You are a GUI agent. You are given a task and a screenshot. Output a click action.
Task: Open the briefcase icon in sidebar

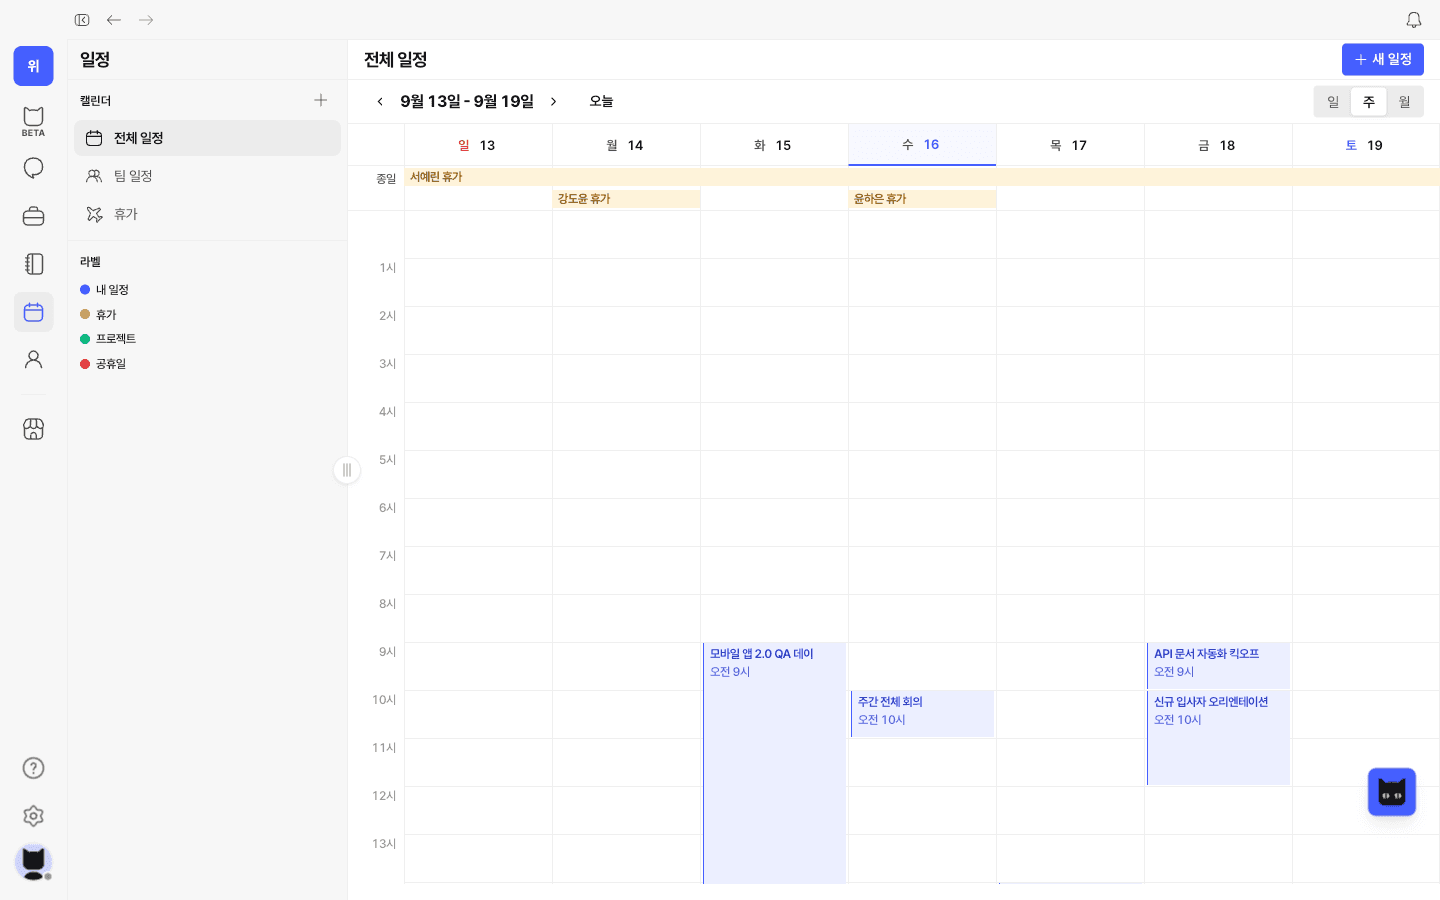[x=33, y=216]
